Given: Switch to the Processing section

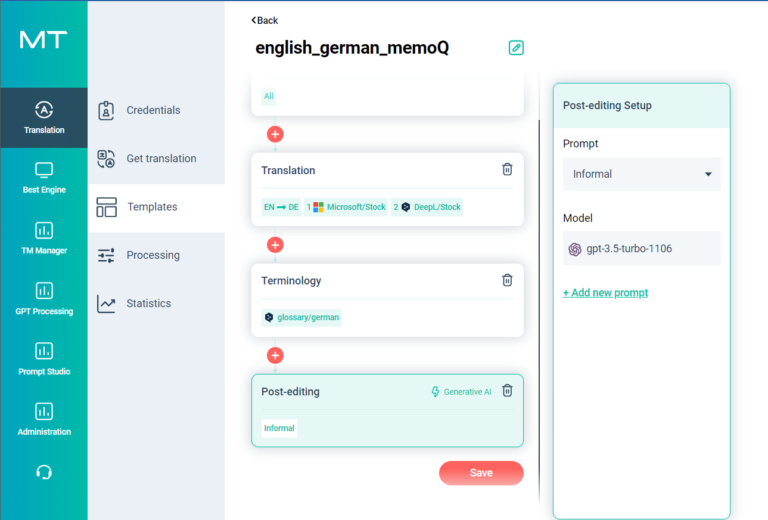Looking at the screenshot, I should [152, 255].
